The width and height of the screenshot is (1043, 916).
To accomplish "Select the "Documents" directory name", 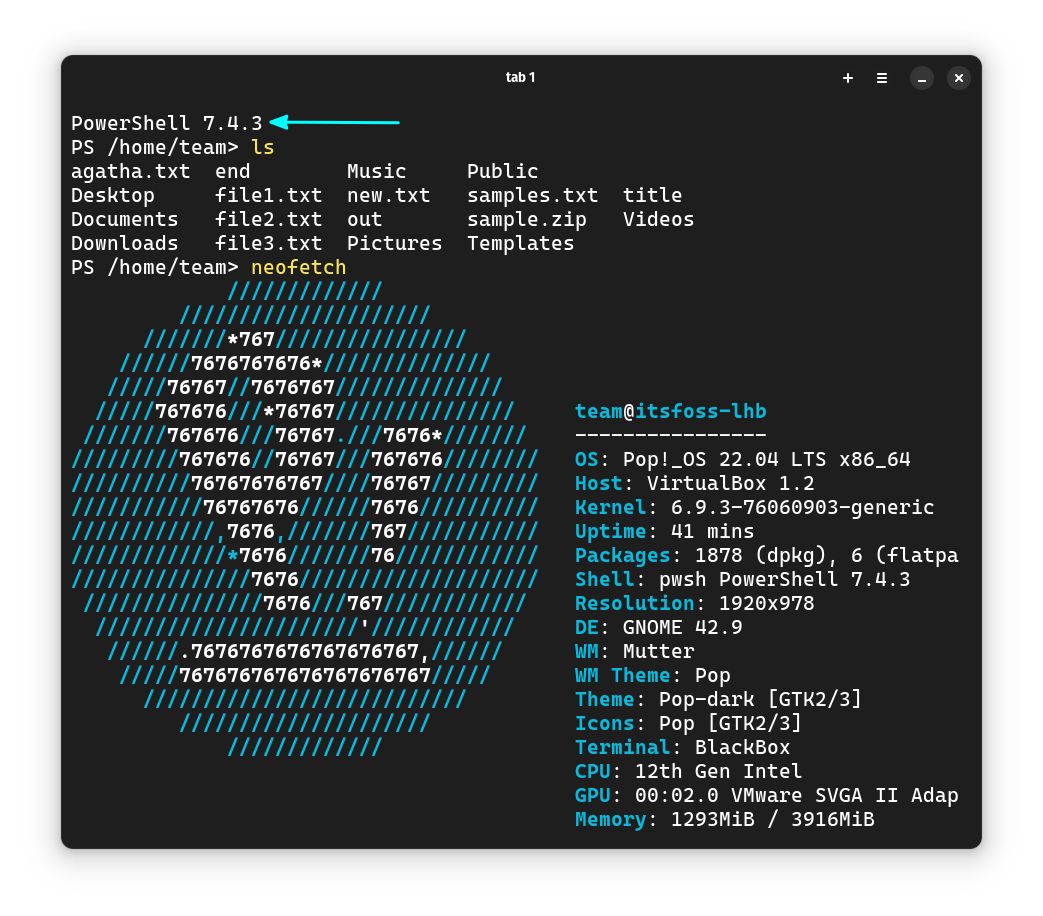I will pos(125,219).
